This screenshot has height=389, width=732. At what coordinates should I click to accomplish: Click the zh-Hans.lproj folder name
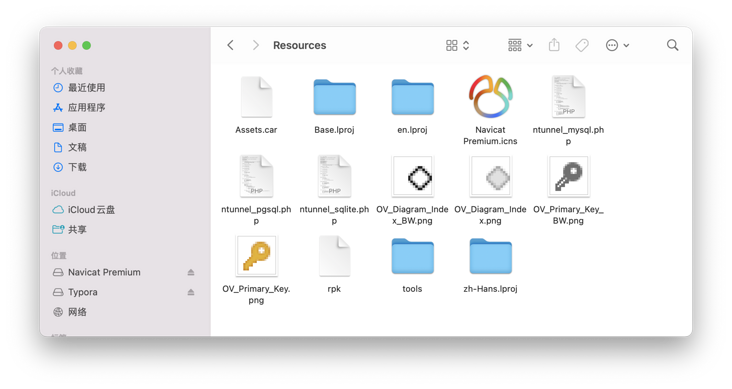click(490, 289)
